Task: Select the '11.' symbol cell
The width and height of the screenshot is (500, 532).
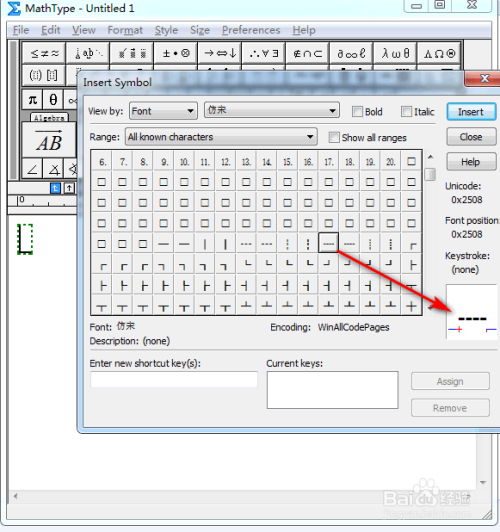Action: point(205,162)
